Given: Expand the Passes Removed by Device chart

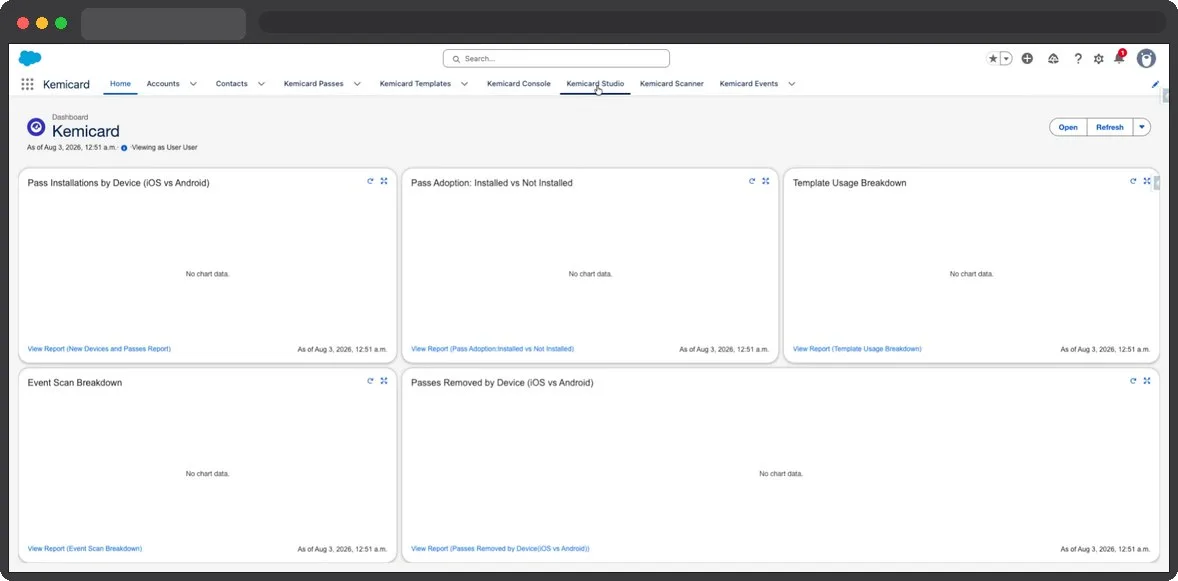Looking at the screenshot, I should (1146, 381).
